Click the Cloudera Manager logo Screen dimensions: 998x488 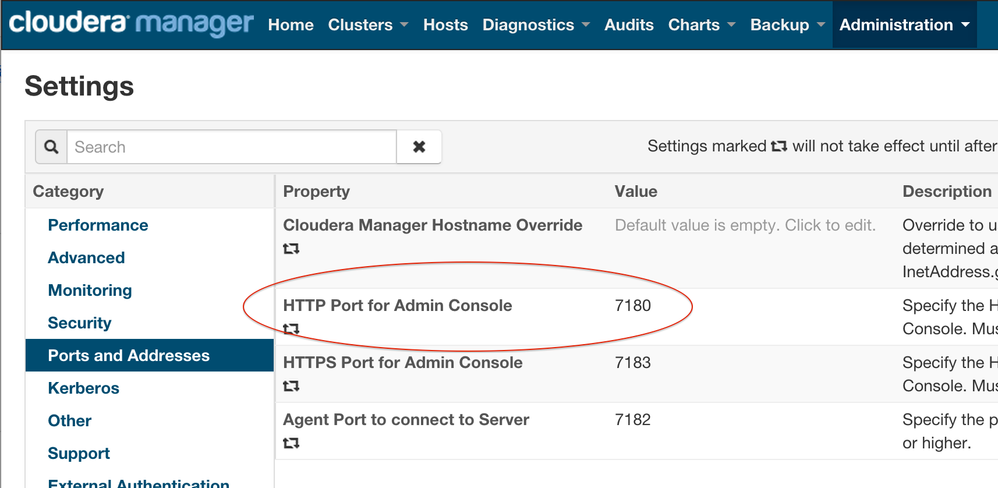point(130,24)
